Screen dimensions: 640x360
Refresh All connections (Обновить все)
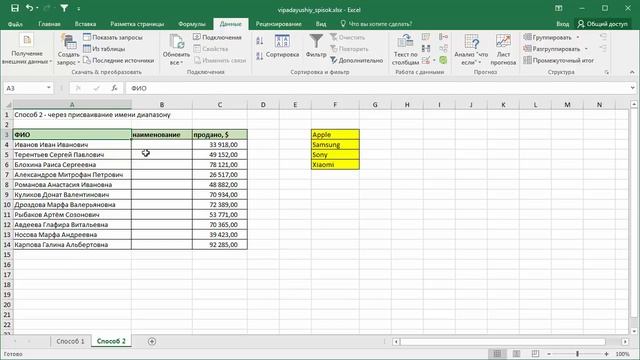point(176,50)
